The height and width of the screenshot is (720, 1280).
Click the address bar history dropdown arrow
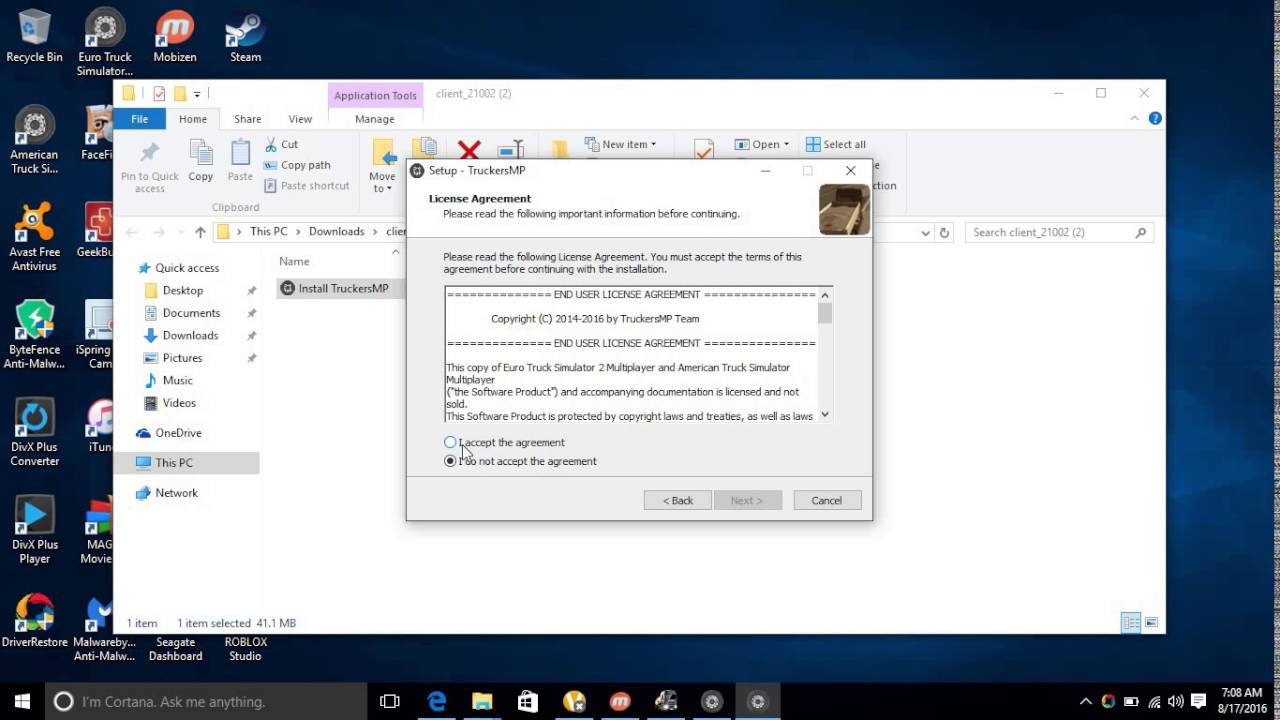coord(925,232)
